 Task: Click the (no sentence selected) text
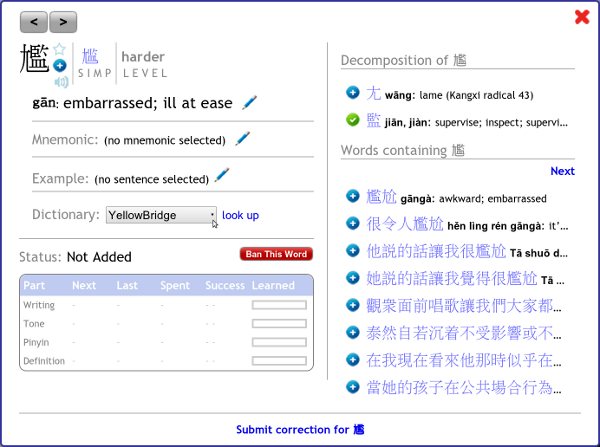coord(152,179)
